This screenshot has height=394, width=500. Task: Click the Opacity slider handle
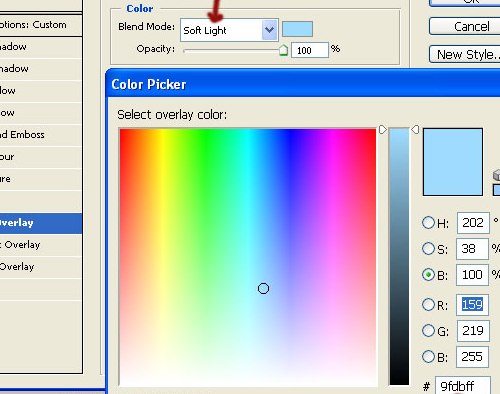point(283,50)
